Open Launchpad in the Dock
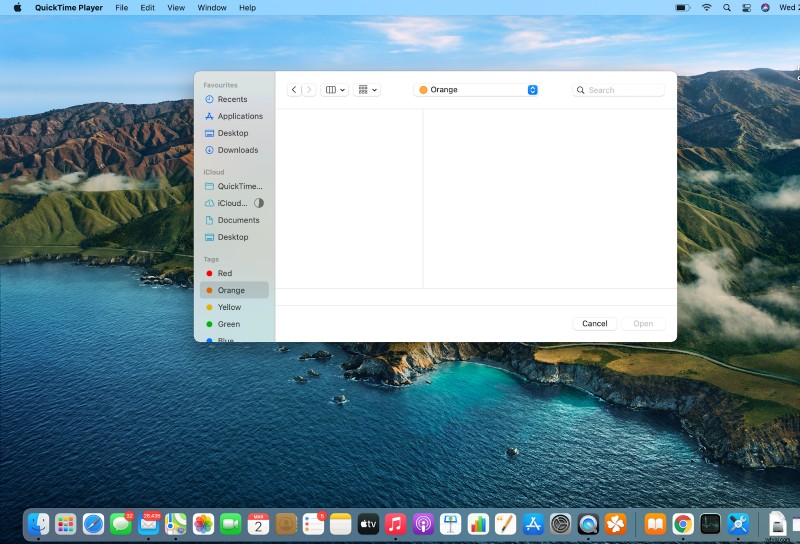800x544 pixels. (x=66, y=524)
